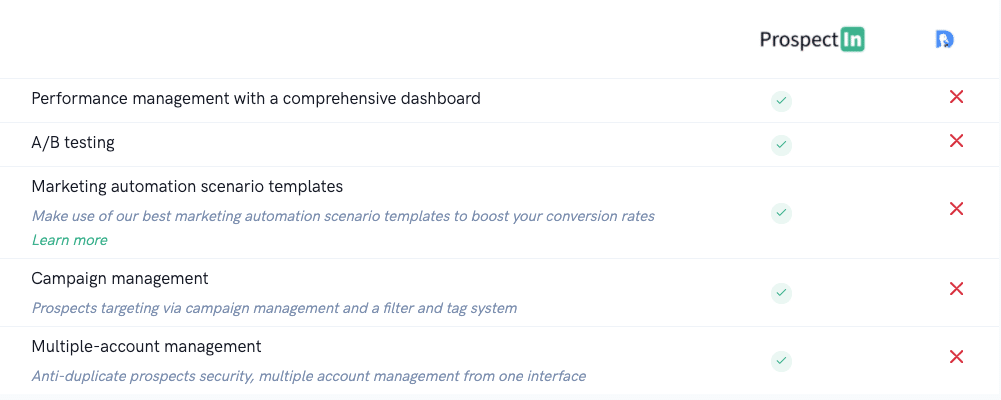Click red cross for Performance management row
This screenshot has height=400, width=1001.
[956, 97]
